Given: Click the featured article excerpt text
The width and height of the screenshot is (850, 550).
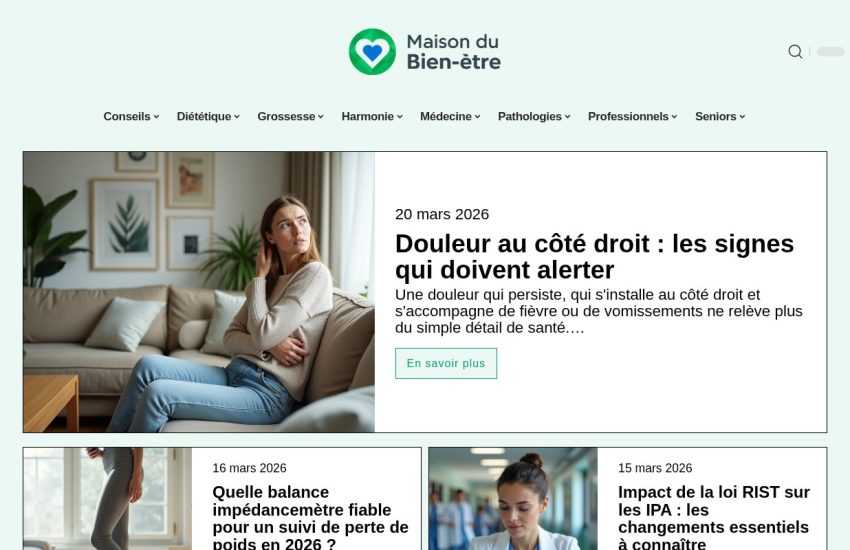Looking at the screenshot, I should [598, 312].
